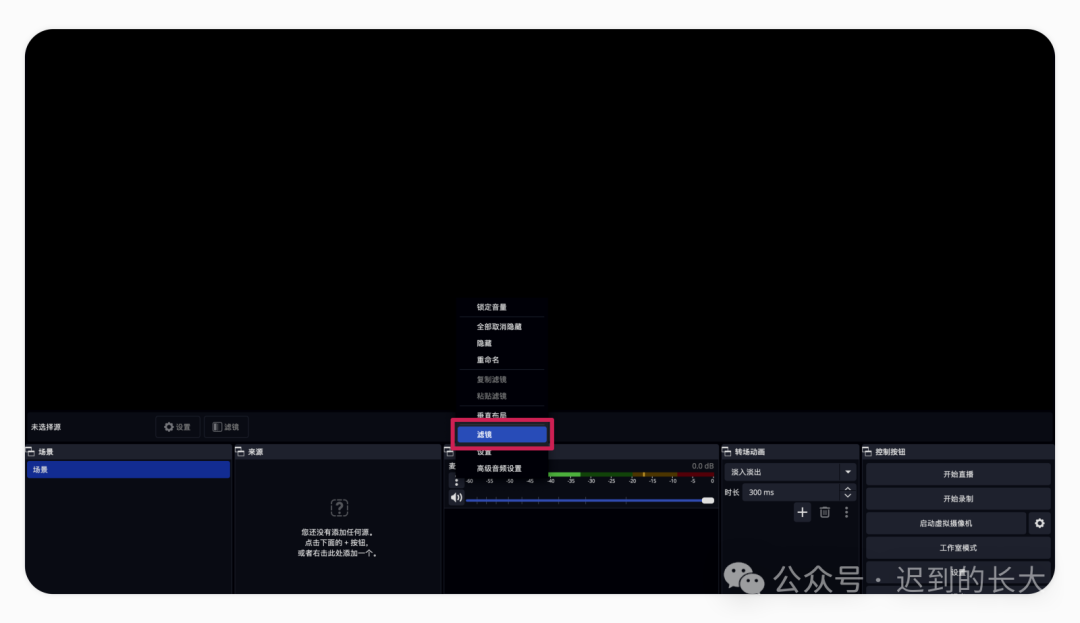Image resolution: width=1080 pixels, height=623 pixels.
Task: Choose 高级音频设置 from context menu
Action: click(x=499, y=468)
